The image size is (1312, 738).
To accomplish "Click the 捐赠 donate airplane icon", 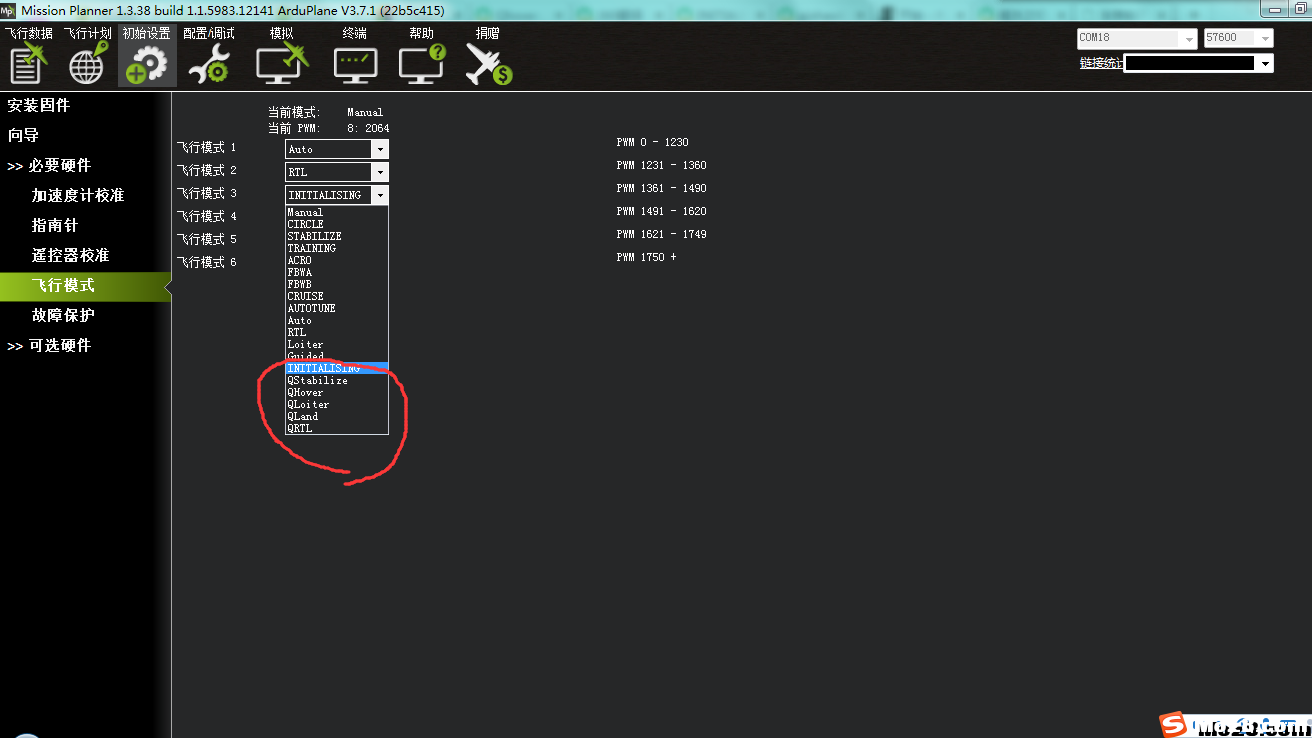I will 488,64.
